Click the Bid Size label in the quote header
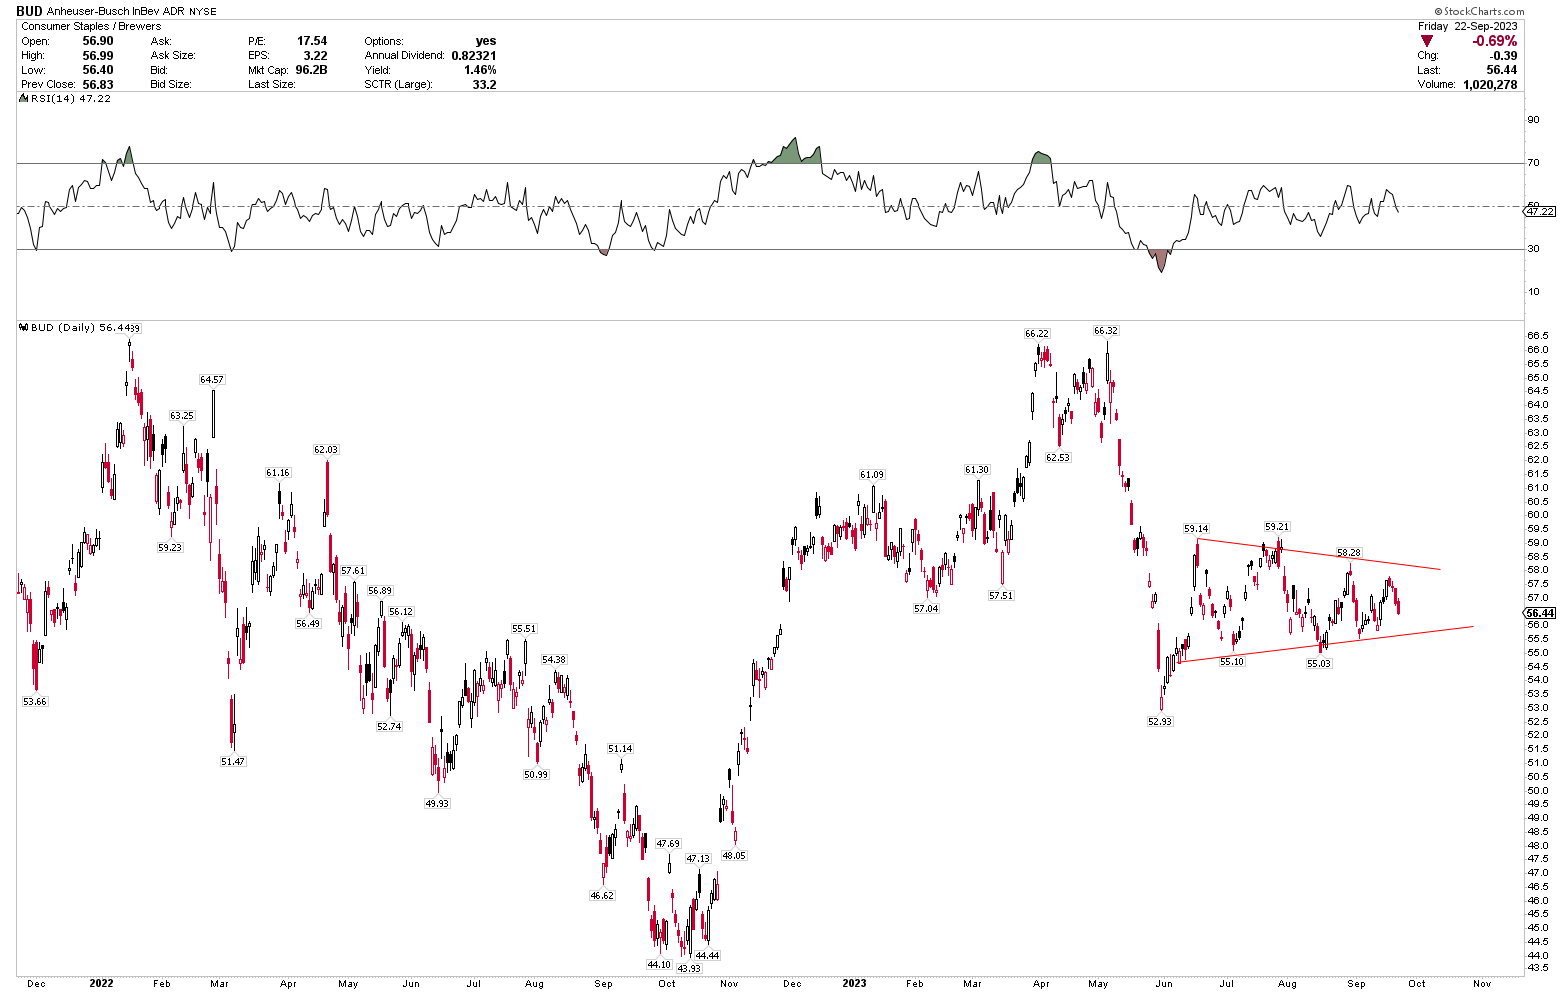 pos(171,84)
